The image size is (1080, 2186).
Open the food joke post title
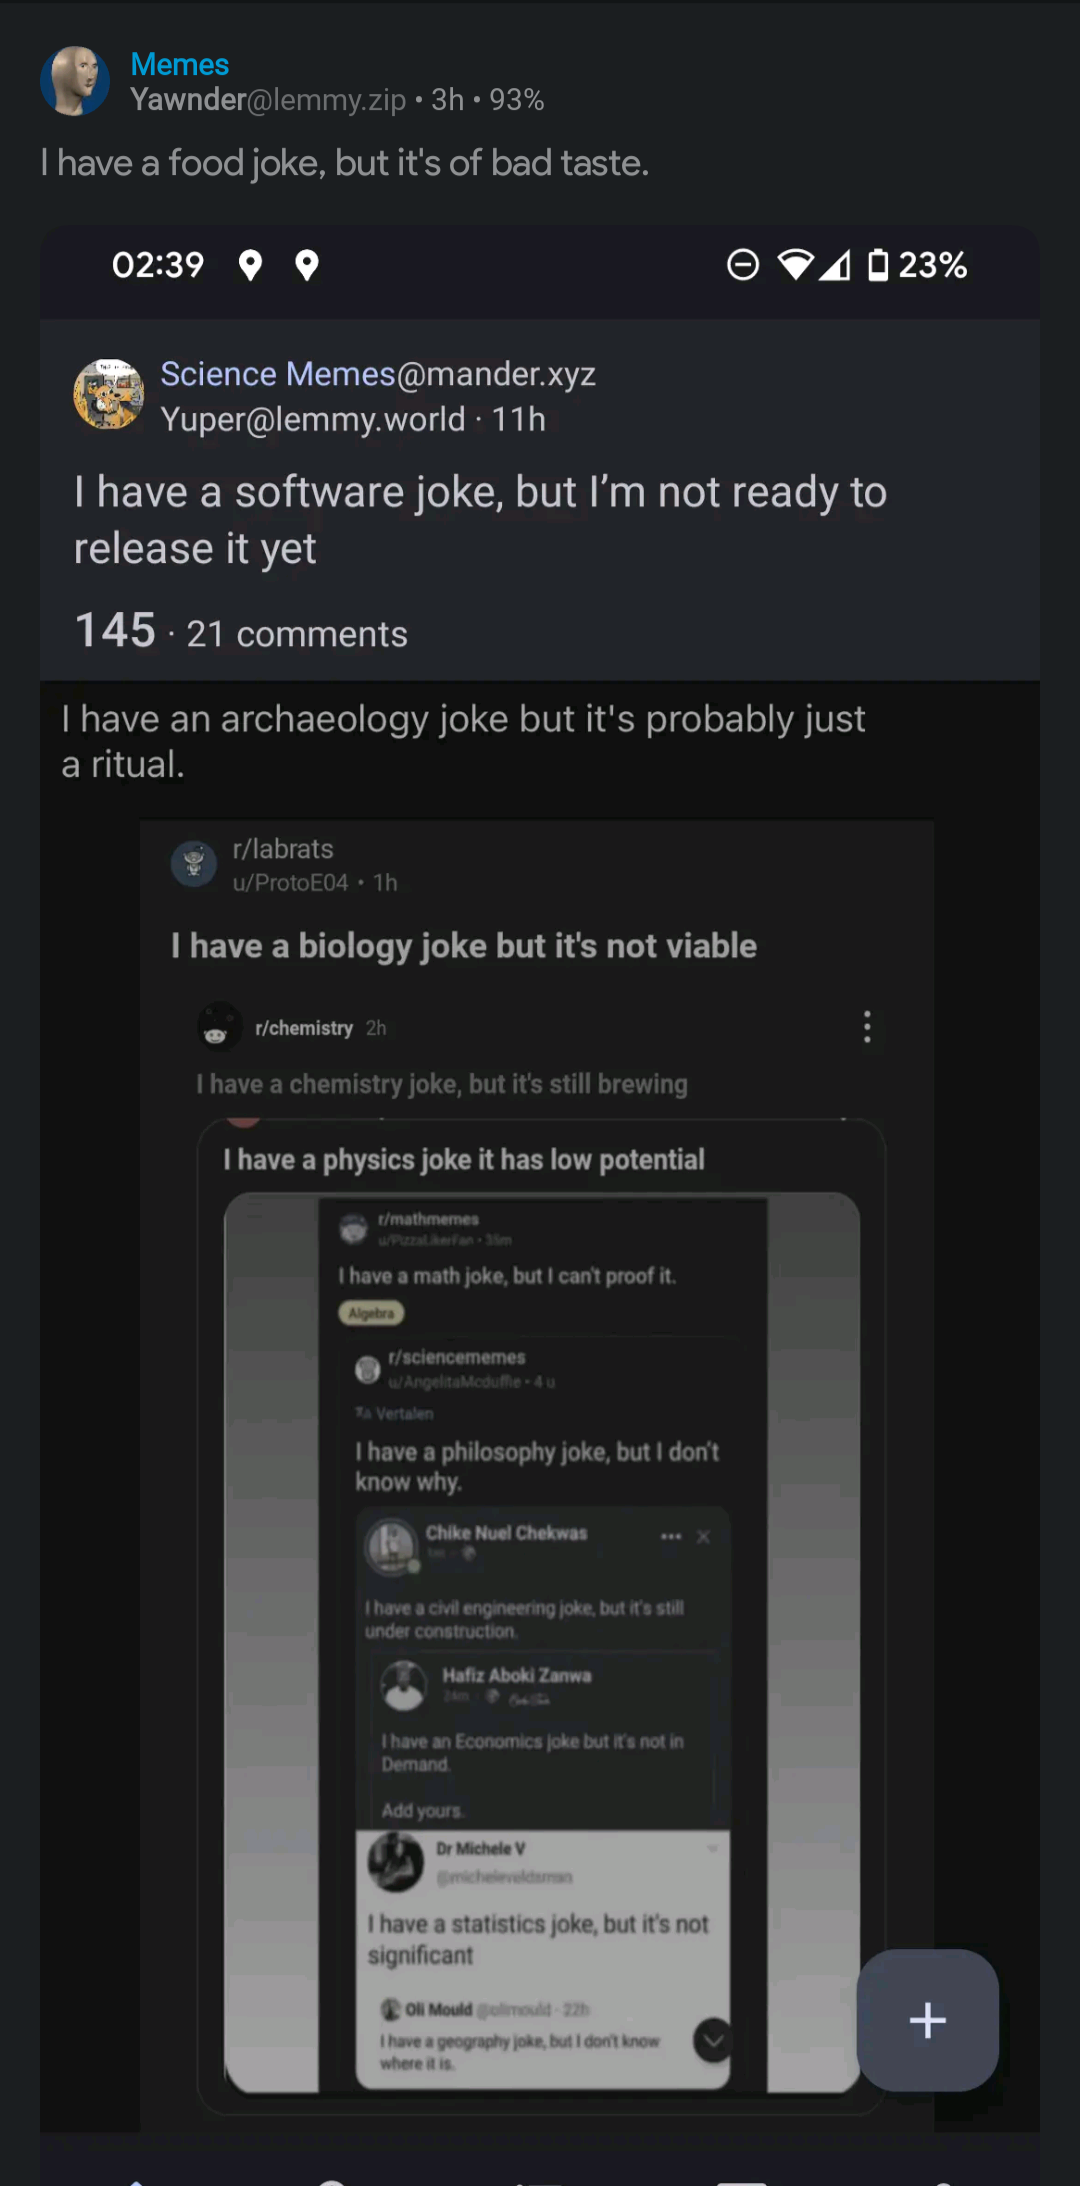coord(345,163)
